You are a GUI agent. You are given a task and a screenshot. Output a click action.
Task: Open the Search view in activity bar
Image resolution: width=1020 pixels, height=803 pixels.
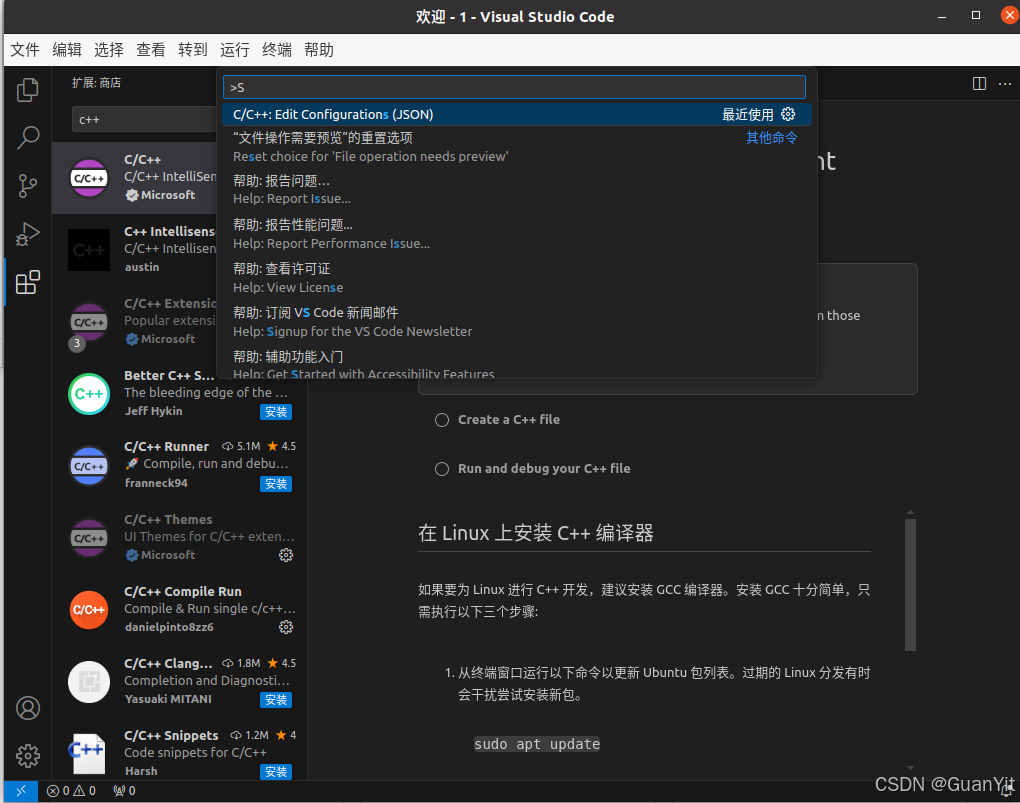click(x=27, y=137)
